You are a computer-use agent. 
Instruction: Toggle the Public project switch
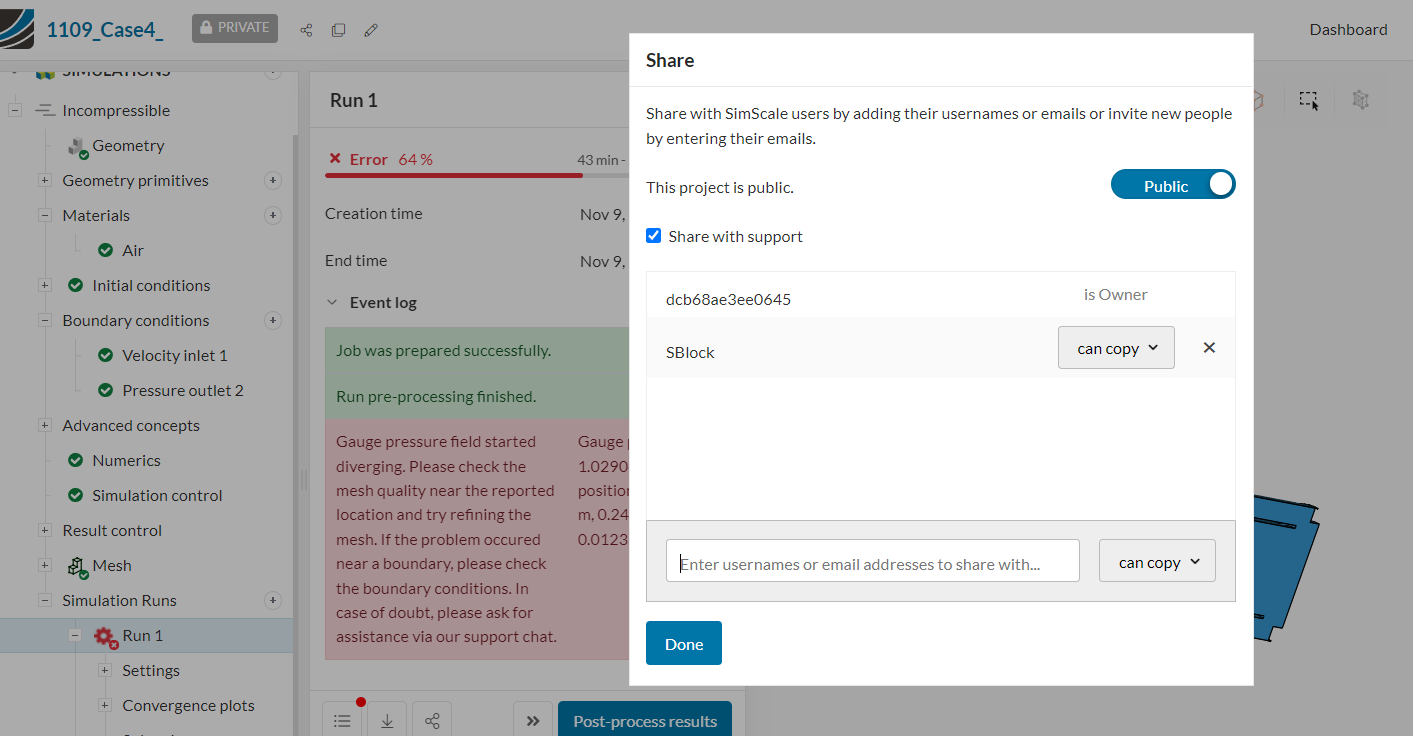pos(1173,185)
